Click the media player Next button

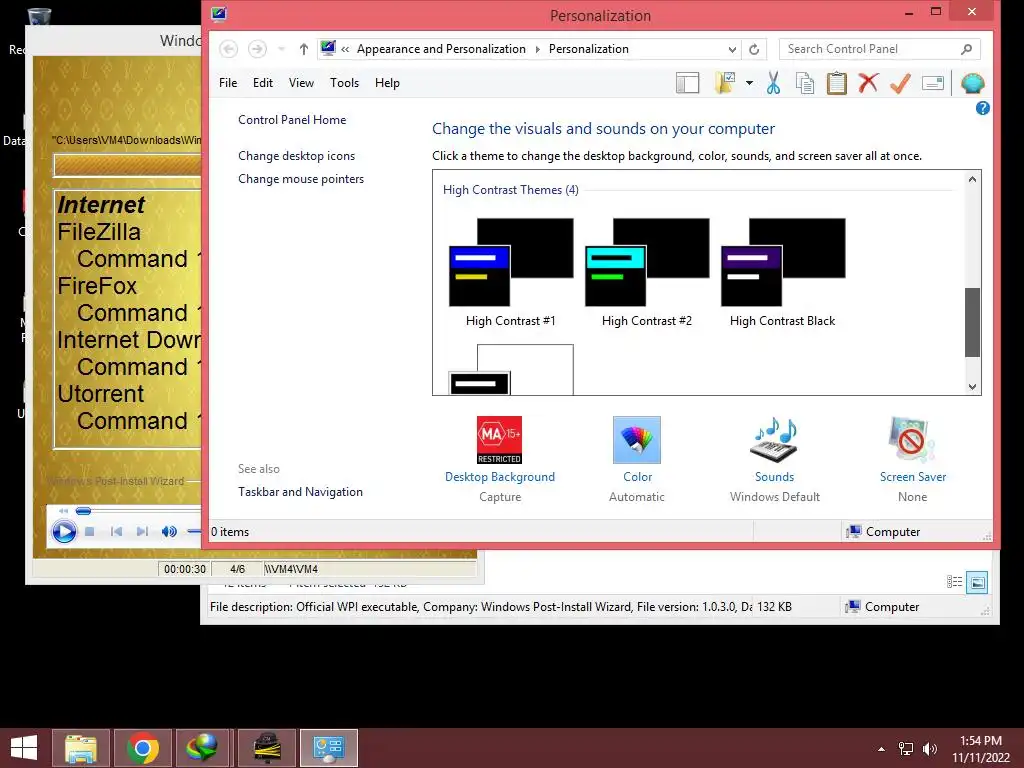click(x=142, y=532)
